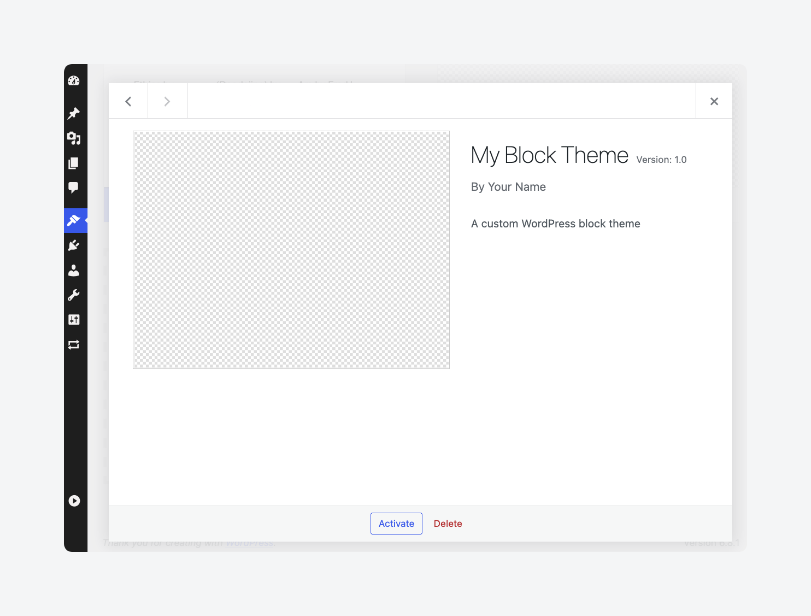Open the Posts pushpin icon
Viewport: 811px width, 616px height.
point(74,113)
